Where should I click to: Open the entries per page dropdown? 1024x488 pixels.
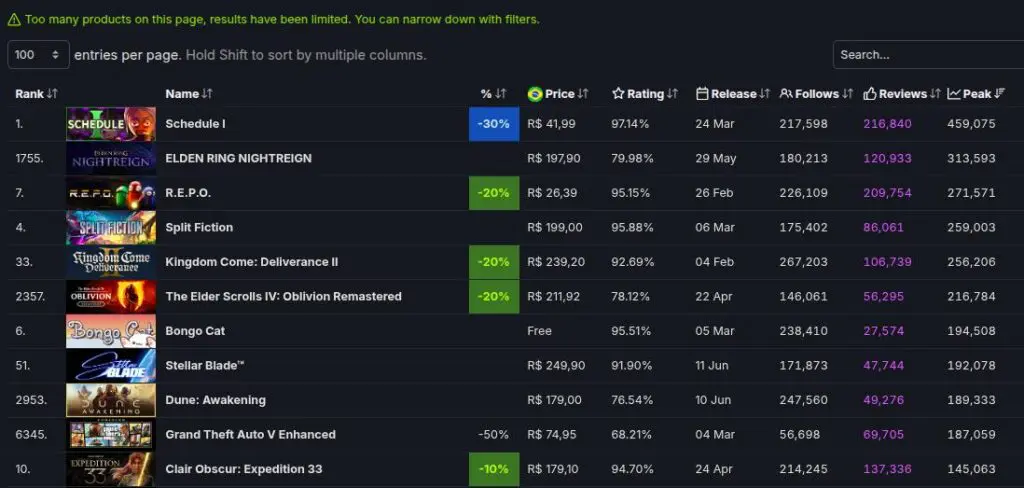[x=38, y=55]
